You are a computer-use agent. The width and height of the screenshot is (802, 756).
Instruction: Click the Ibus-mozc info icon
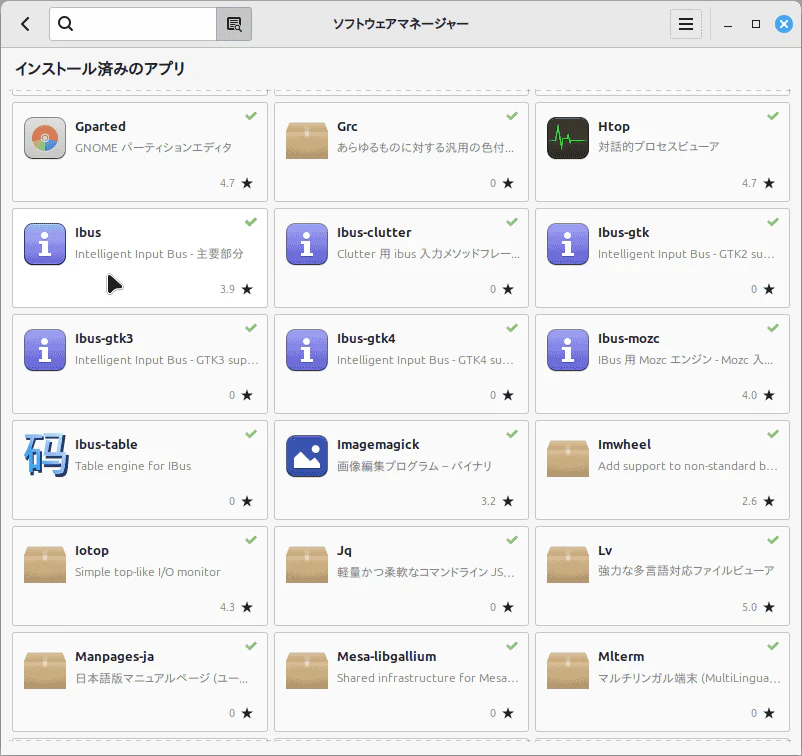568,350
